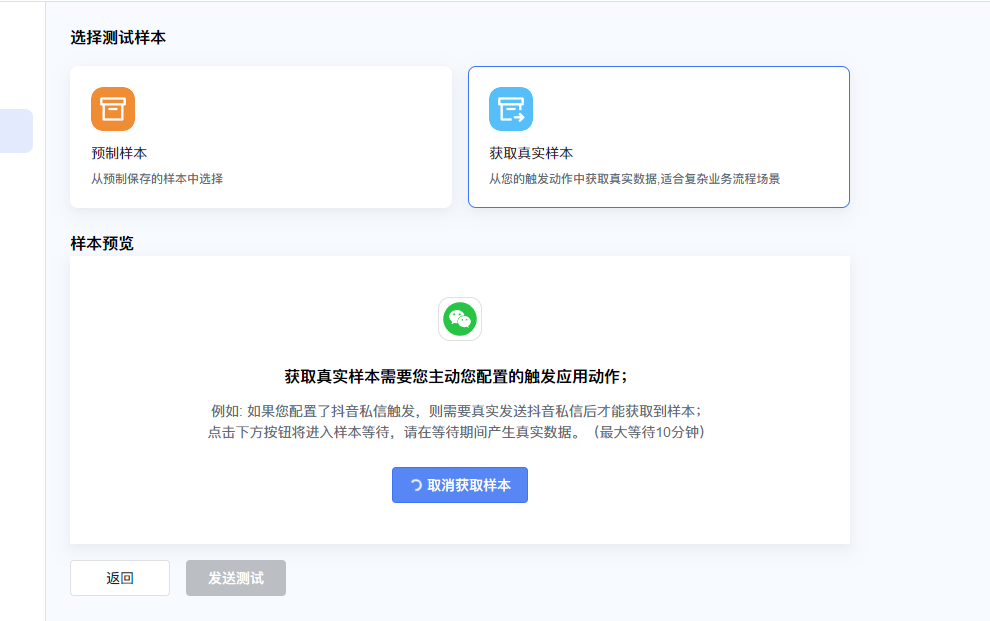Go back using the 返回 button
This screenshot has height=621, width=990.
[120, 578]
